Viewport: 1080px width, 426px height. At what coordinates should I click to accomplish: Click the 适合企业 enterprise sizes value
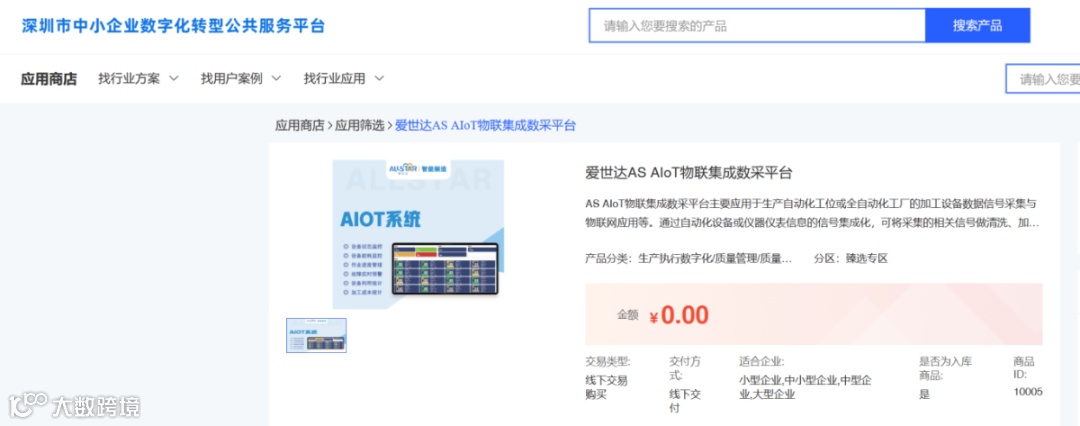click(805, 387)
